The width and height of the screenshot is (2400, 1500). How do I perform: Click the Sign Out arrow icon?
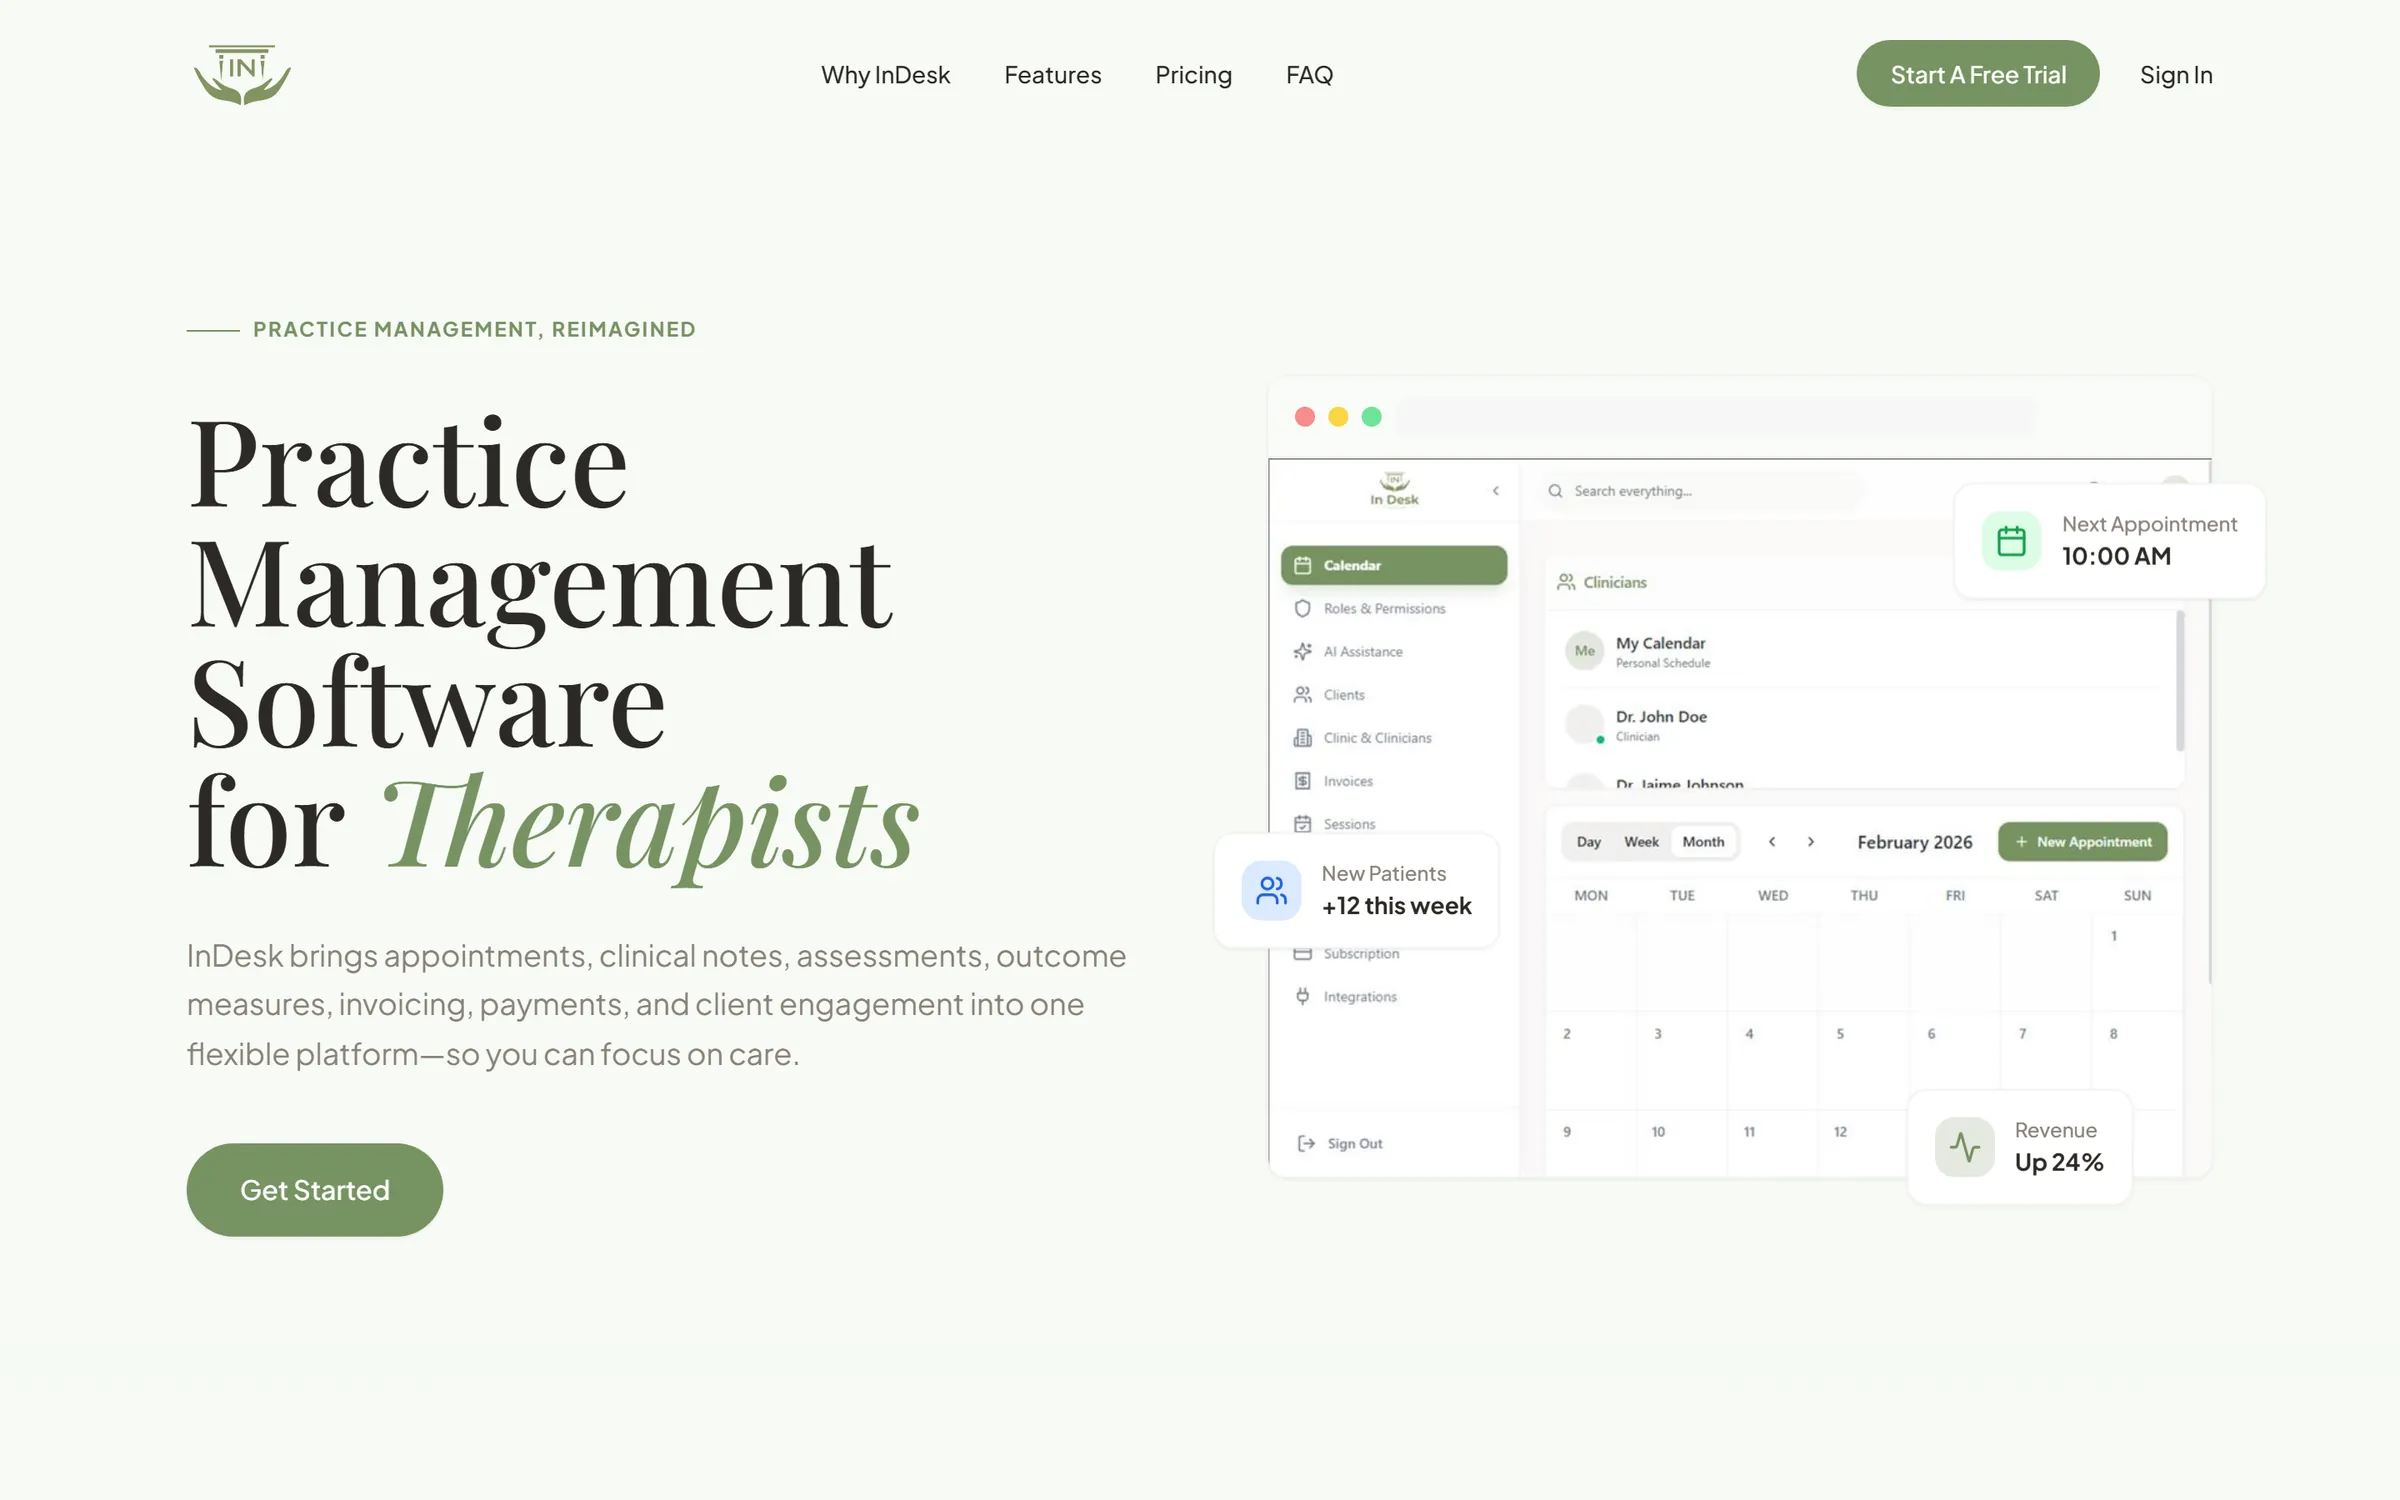1306,1143
